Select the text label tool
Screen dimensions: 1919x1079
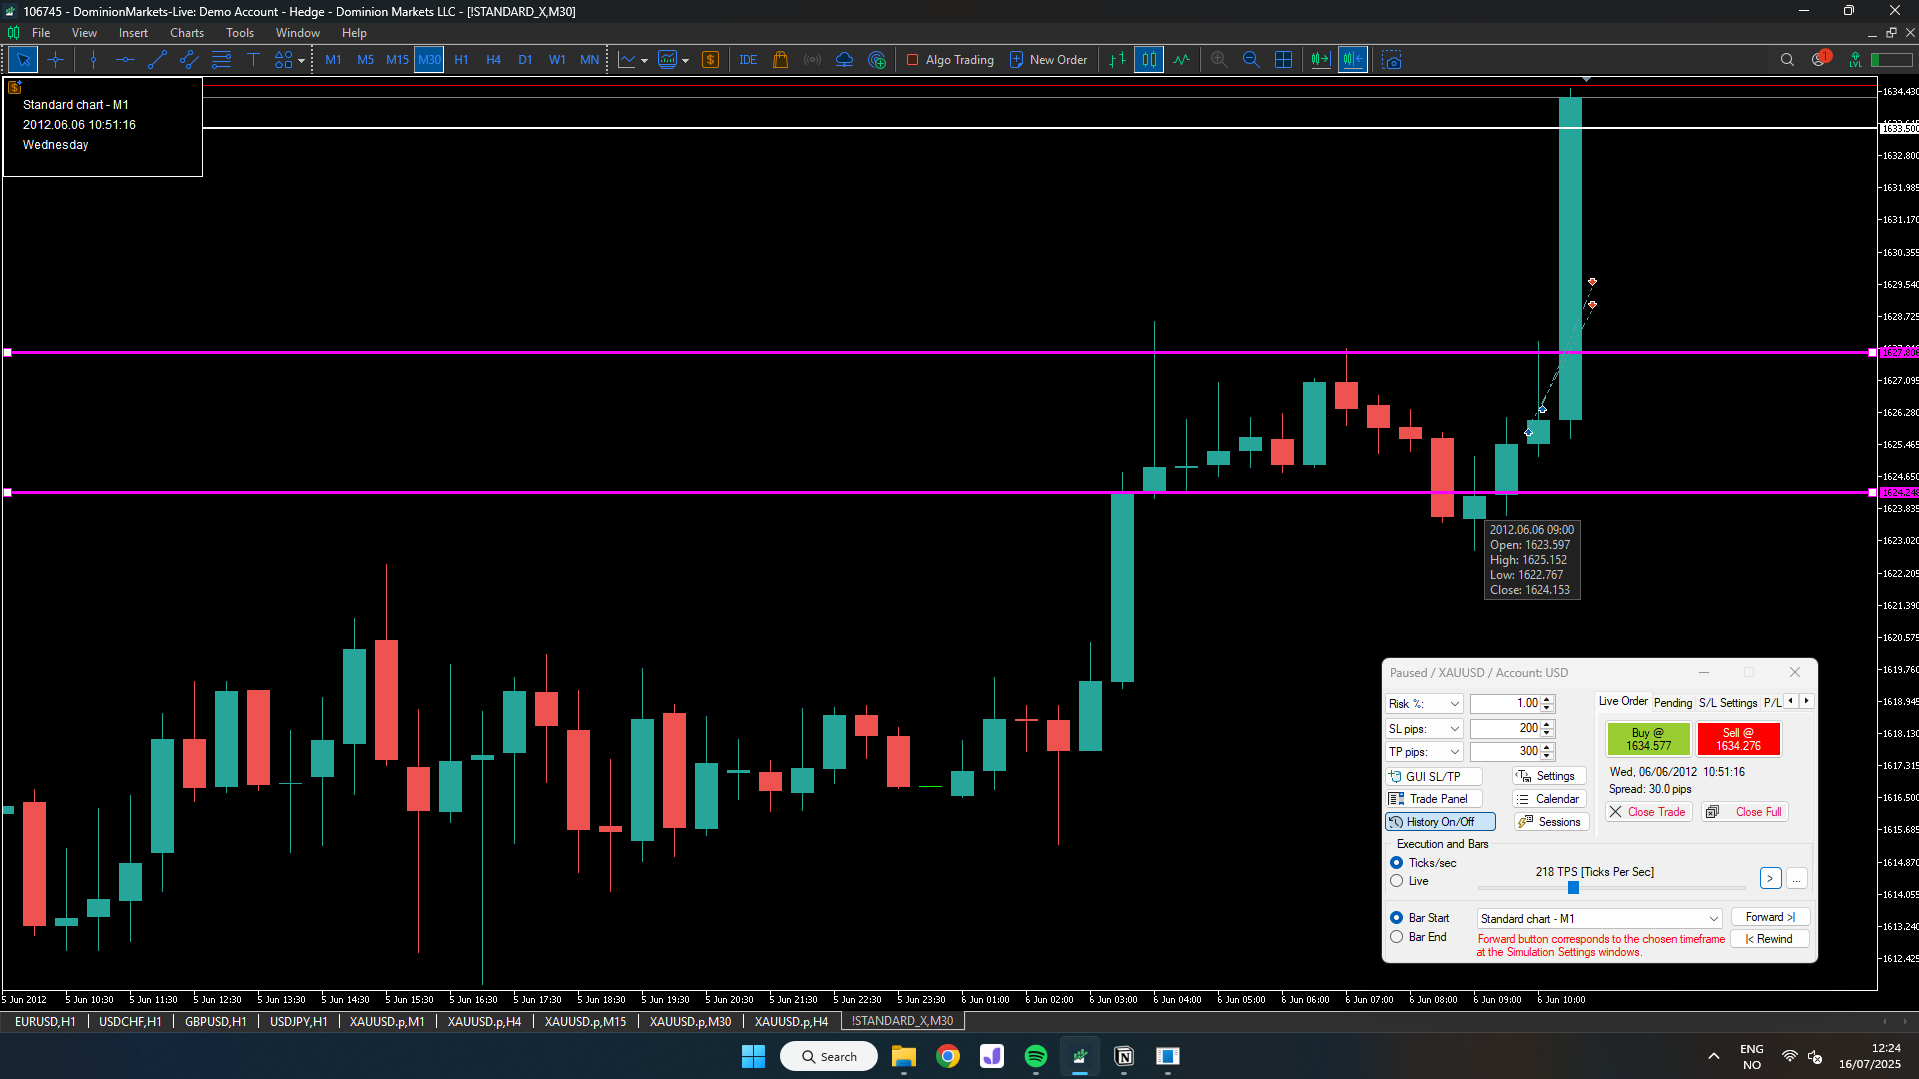[253, 60]
